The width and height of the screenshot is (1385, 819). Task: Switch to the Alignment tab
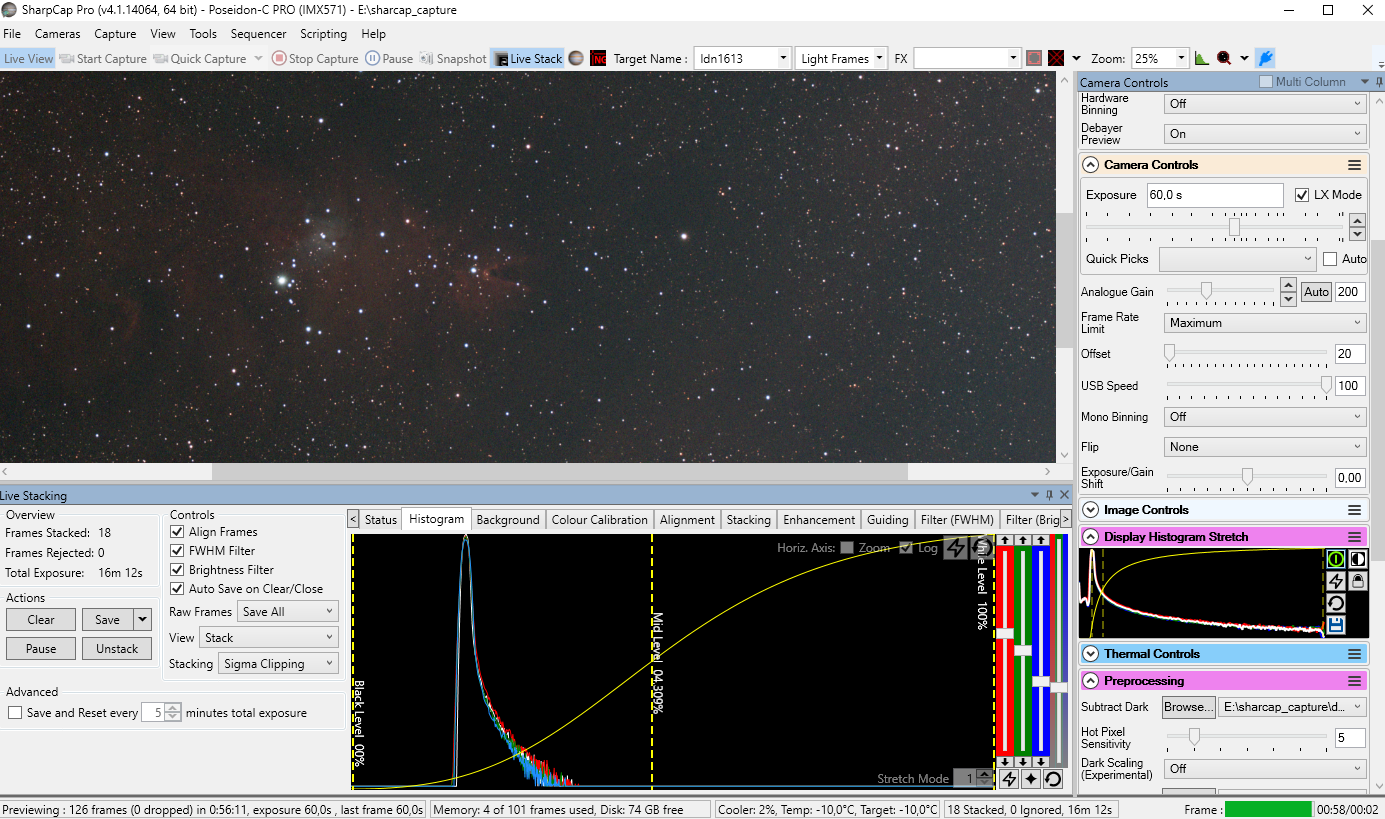tap(687, 520)
